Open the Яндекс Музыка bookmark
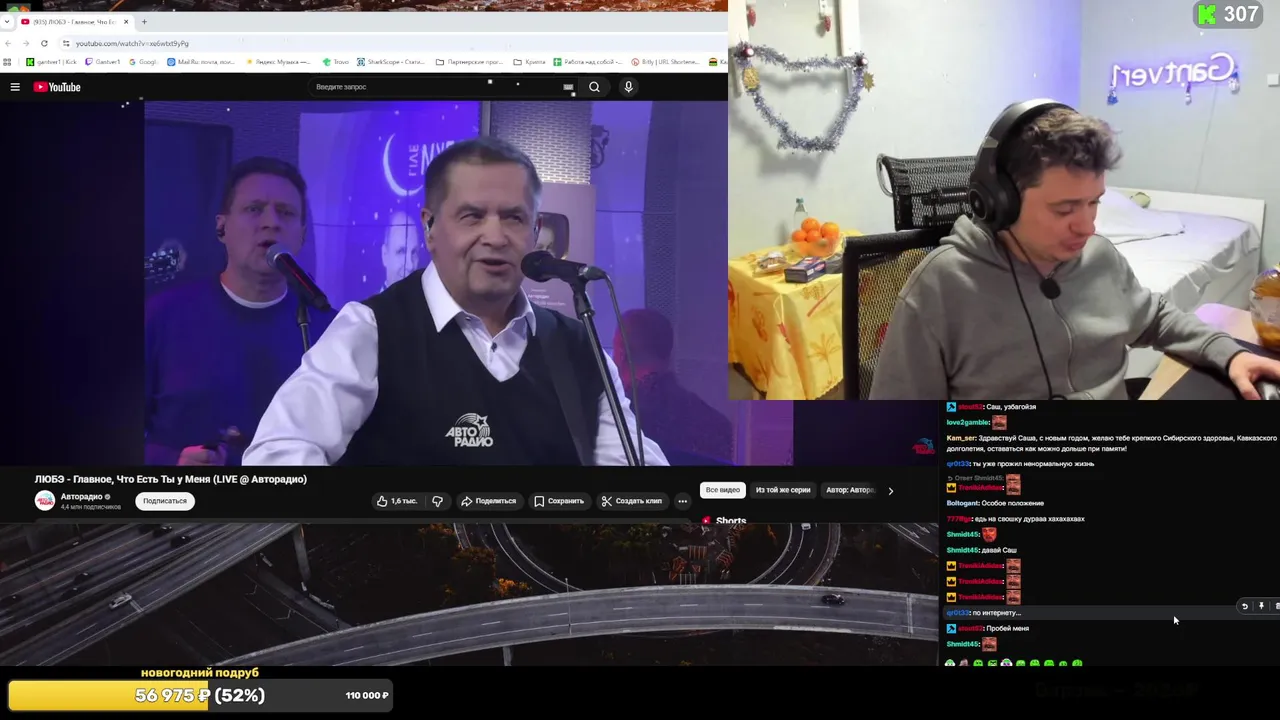1280x720 pixels. click(x=278, y=62)
